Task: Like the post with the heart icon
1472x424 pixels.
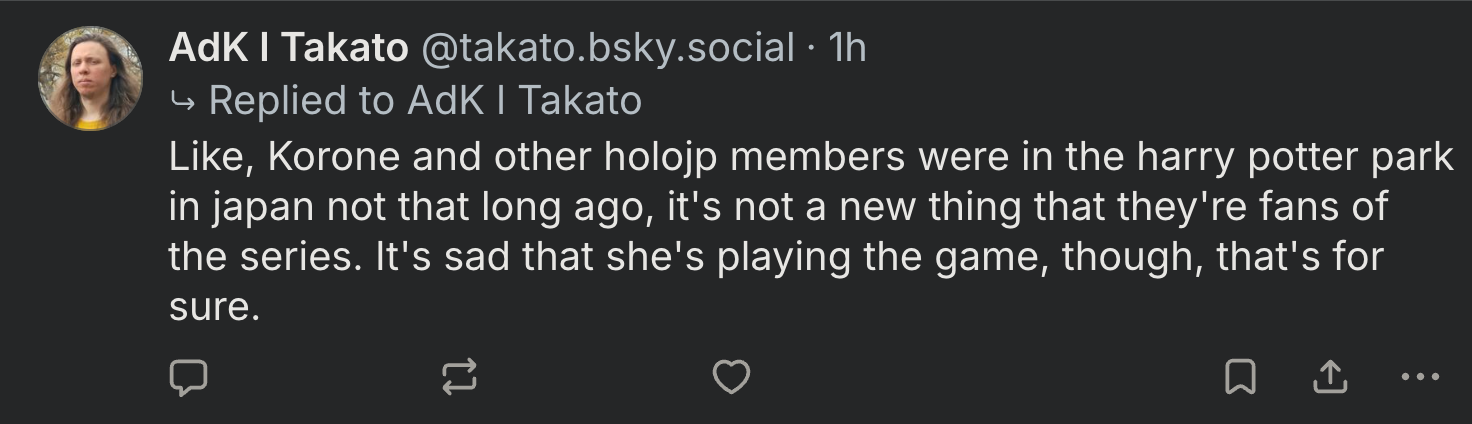Action: tap(731, 377)
